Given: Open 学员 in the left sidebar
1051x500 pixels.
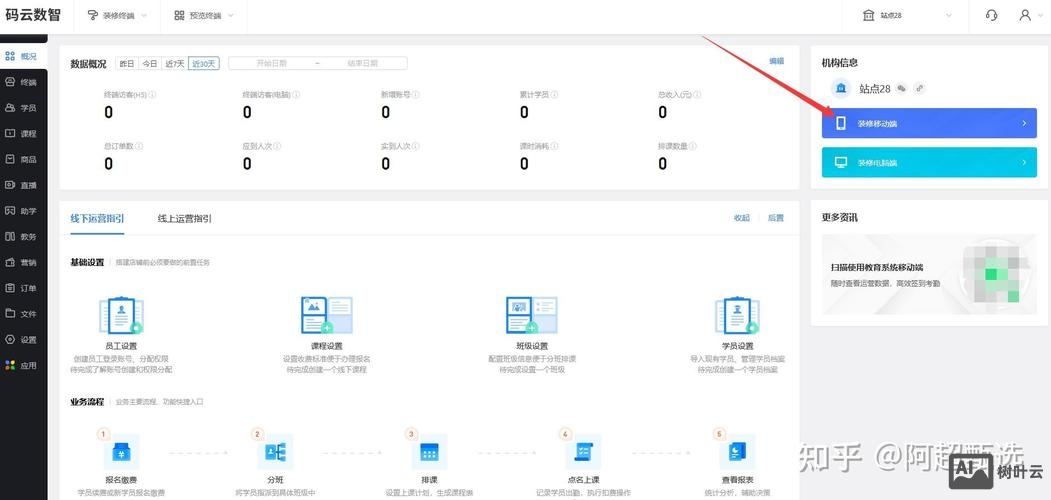Looking at the screenshot, I should coord(22,108).
